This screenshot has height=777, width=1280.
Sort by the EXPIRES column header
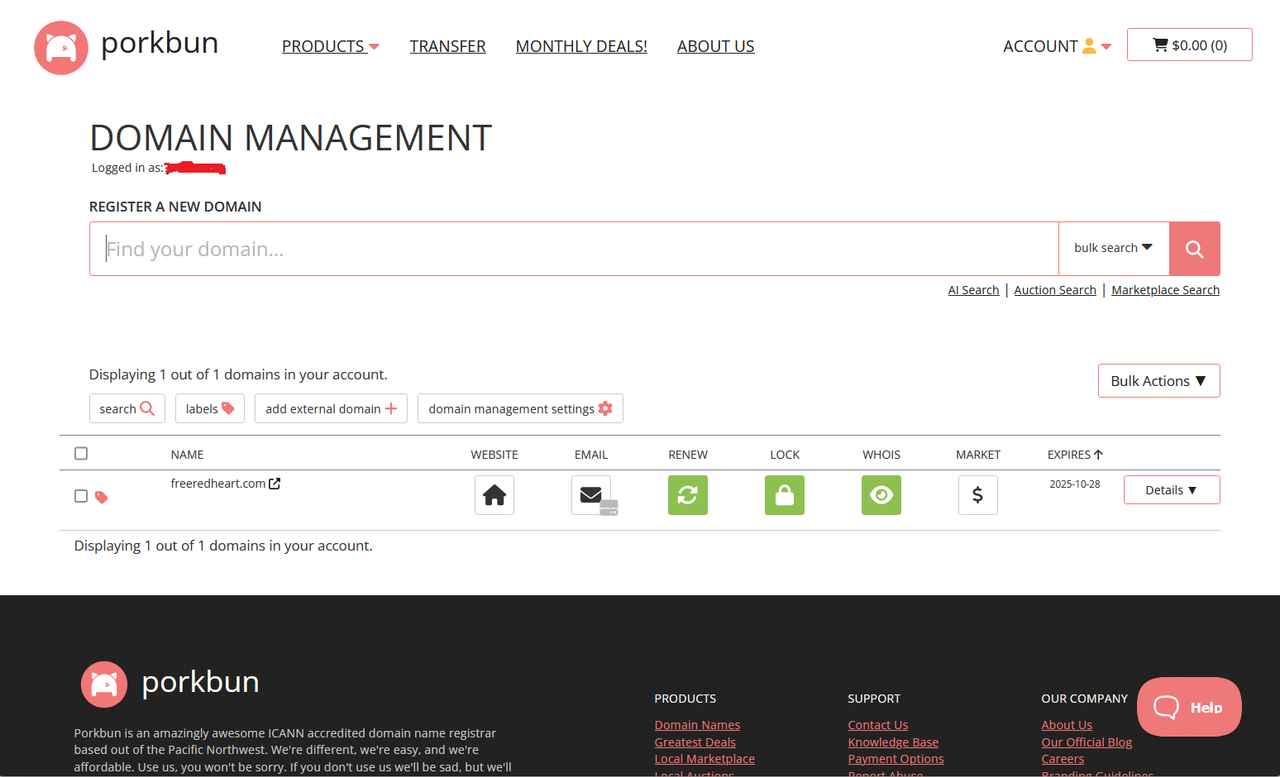point(1075,454)
